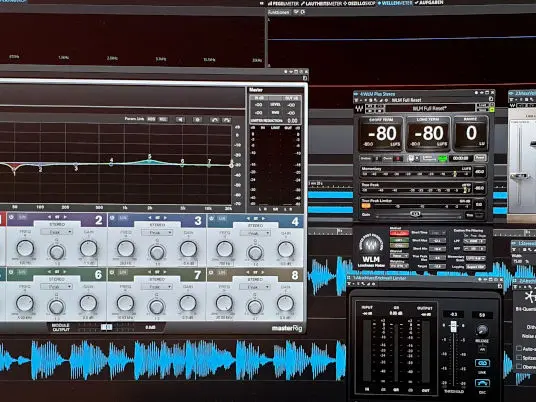This screenshot has height=402, width=536.
Task: Open the filter type dropdown of band 6
Action: (x=56, y=286)
